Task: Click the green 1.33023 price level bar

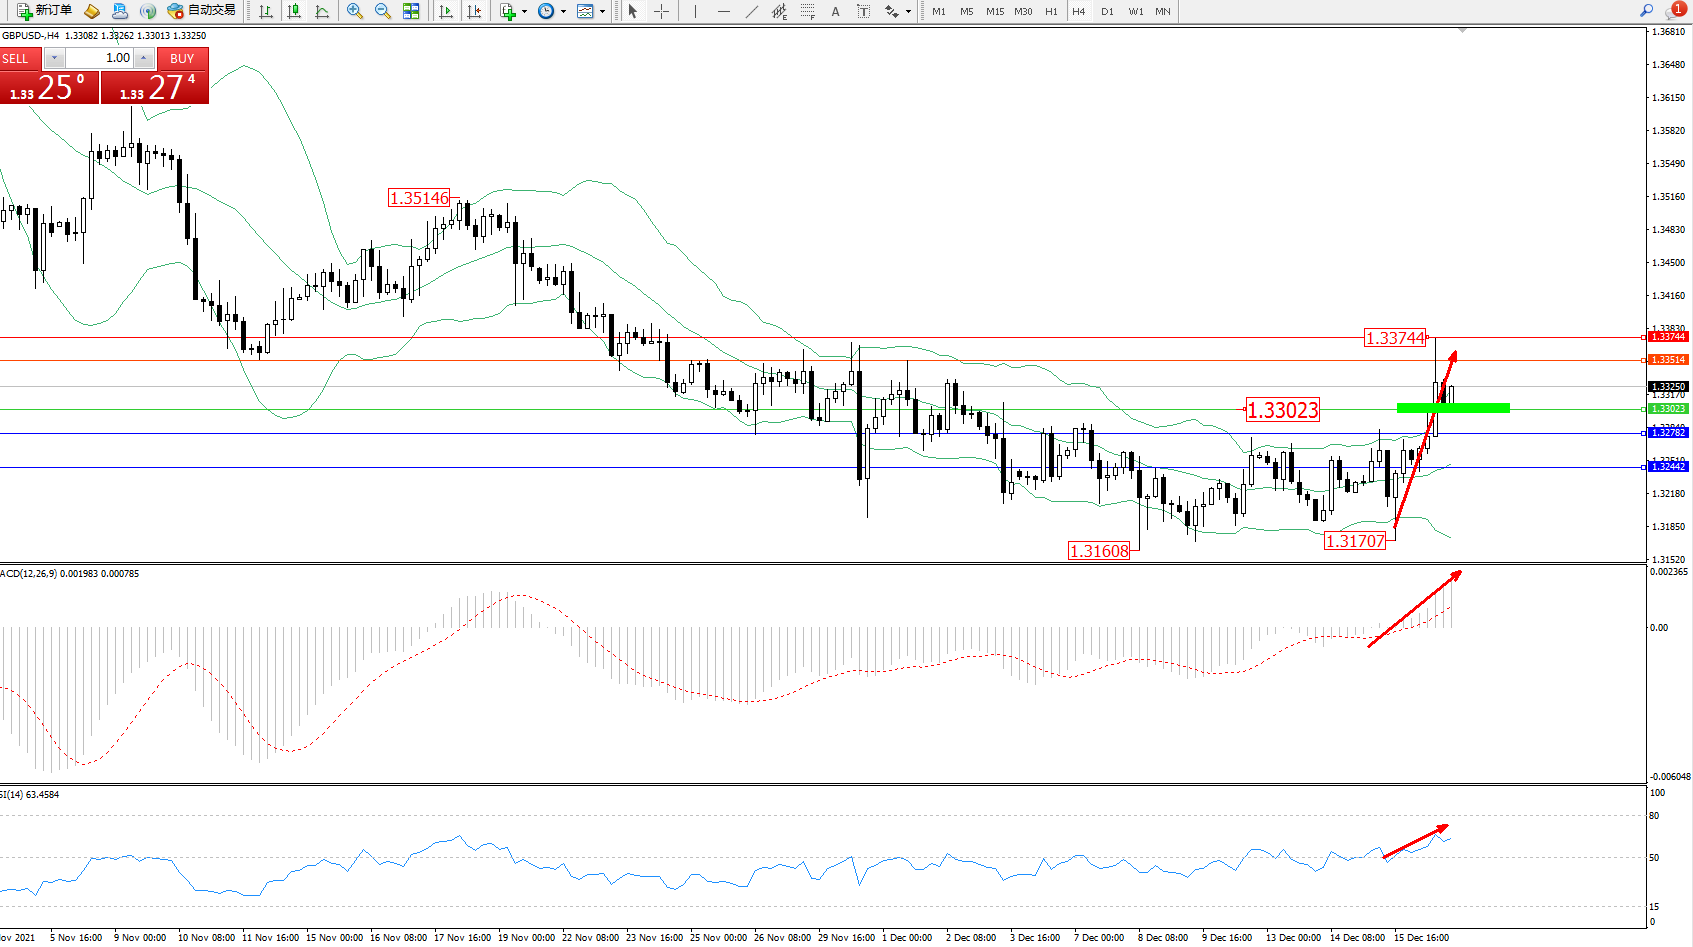Action: pos(1453,408)
